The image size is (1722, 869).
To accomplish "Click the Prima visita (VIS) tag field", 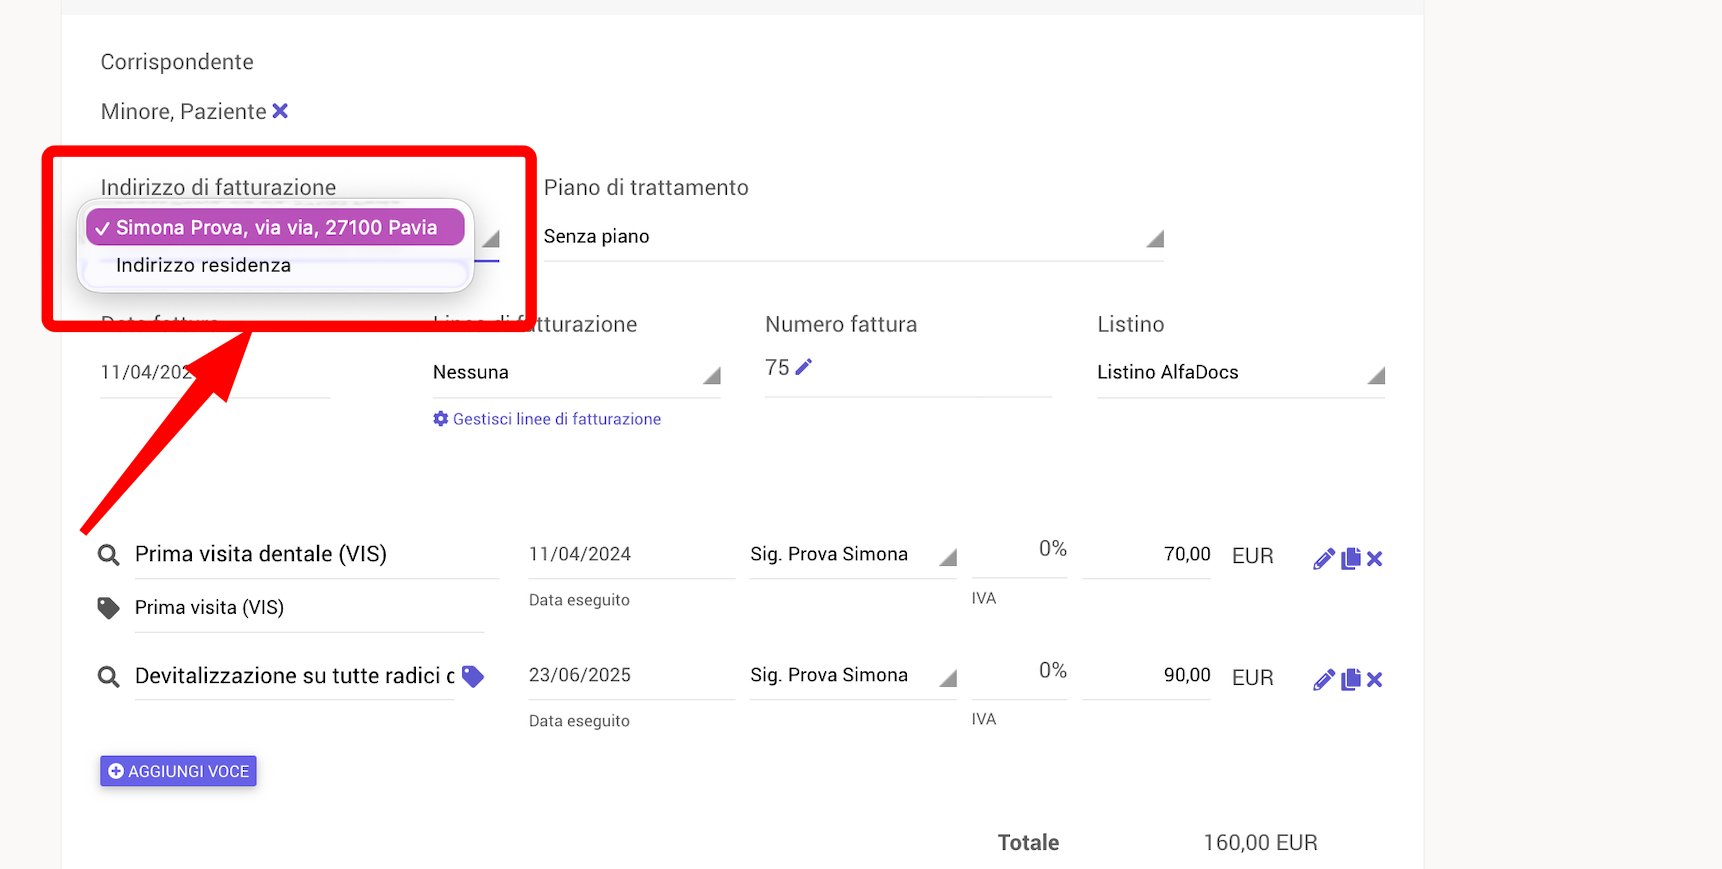I will pyautogui.click(x=309, y=608).
